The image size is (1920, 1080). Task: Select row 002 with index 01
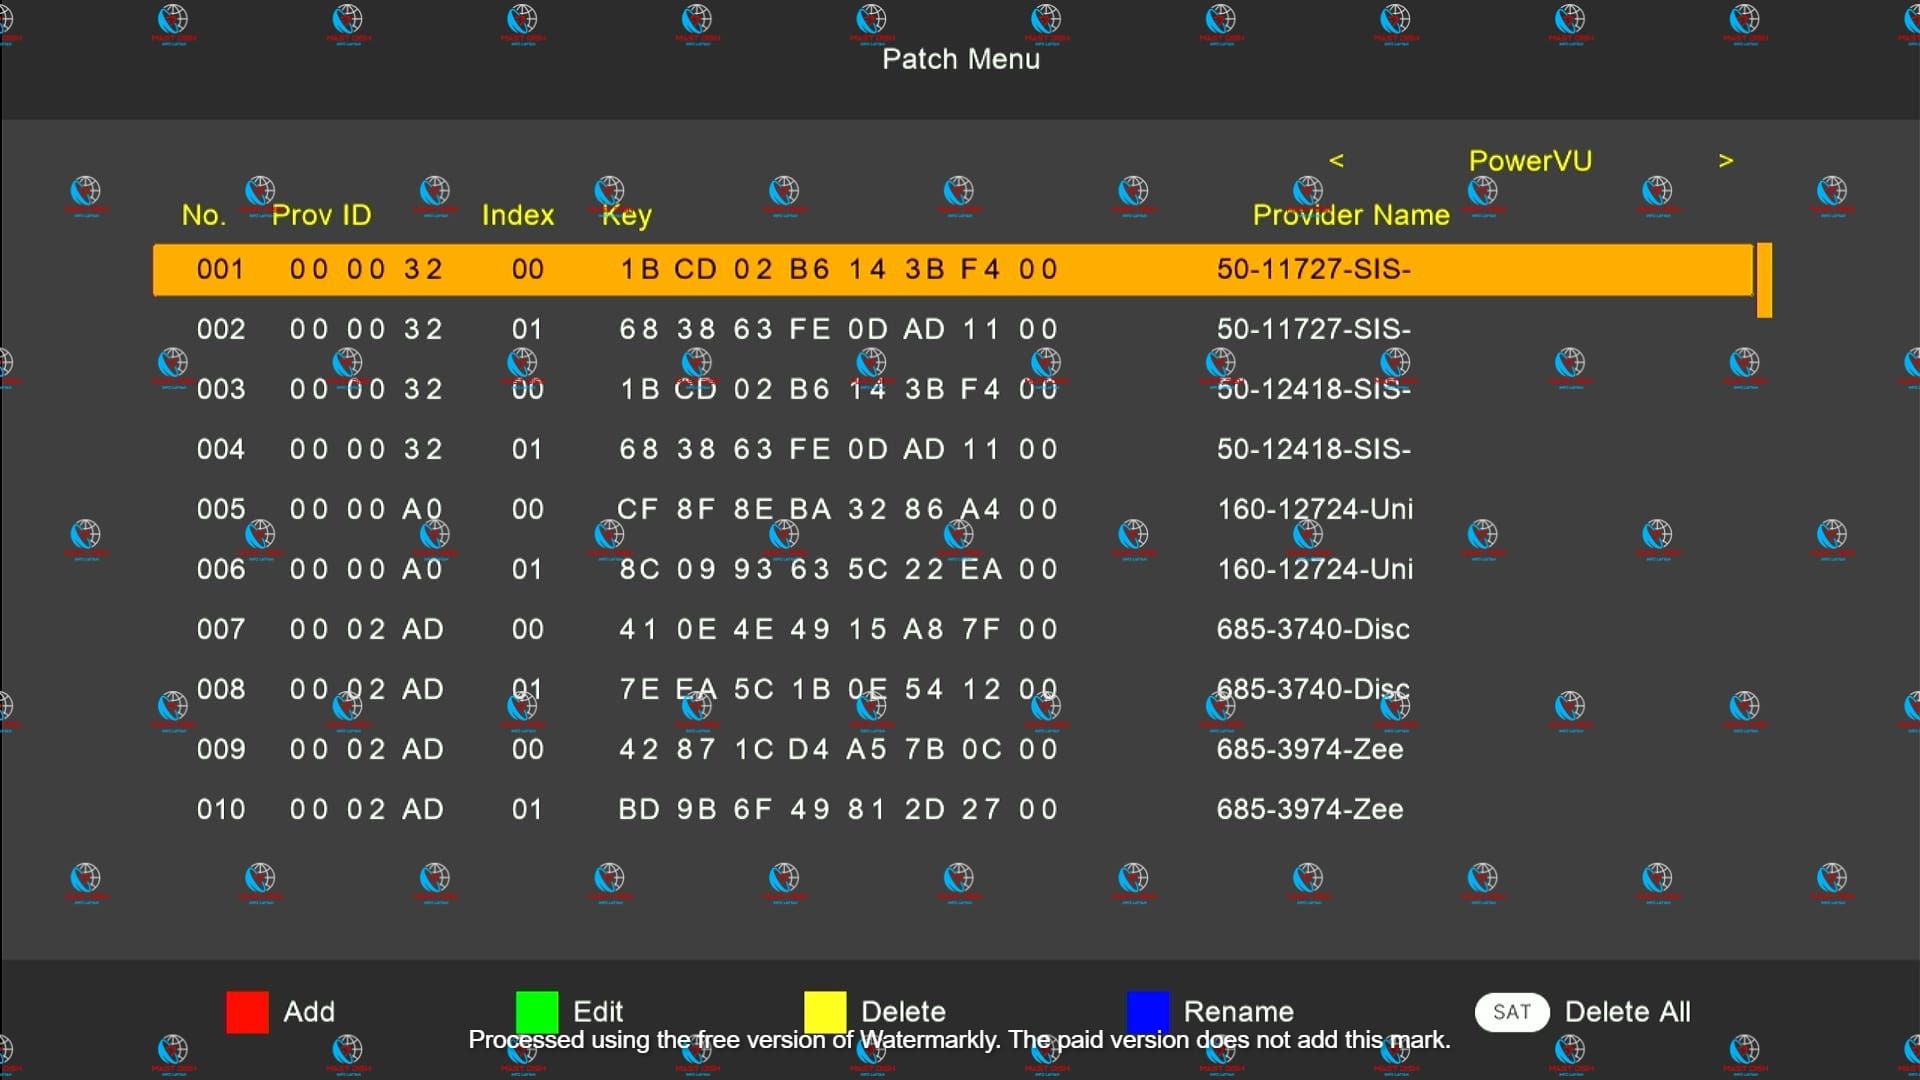point(950,330)
